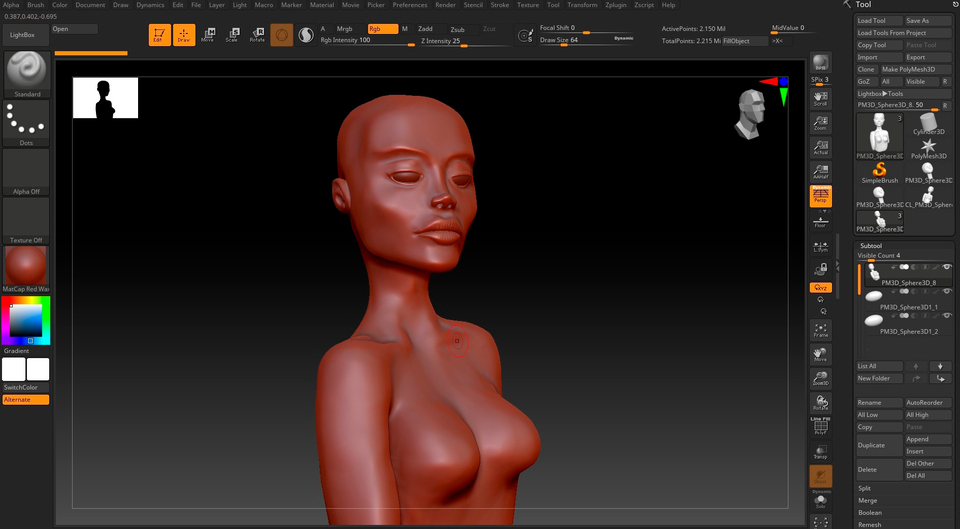Collapse the Subtool panel header
The width and height of the screenshot is (960, 529).
tap(871, 245)
